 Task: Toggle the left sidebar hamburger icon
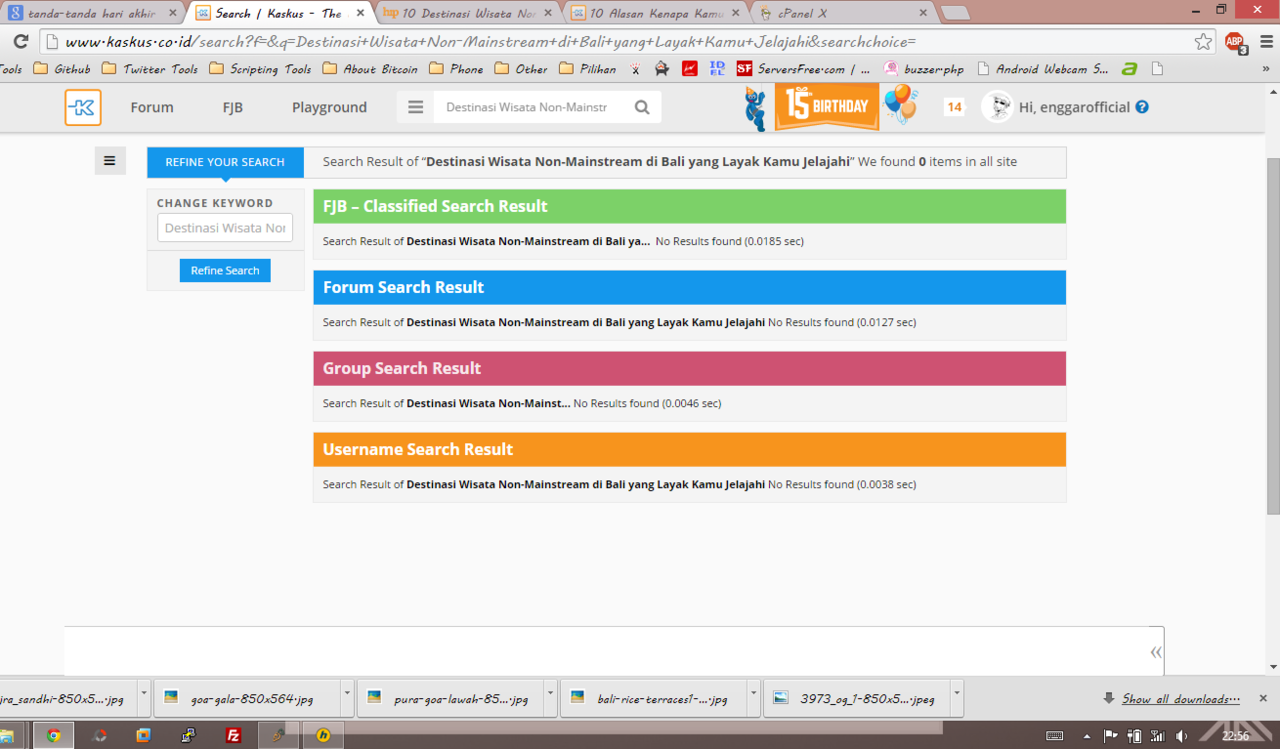click(x=110, y=161)
